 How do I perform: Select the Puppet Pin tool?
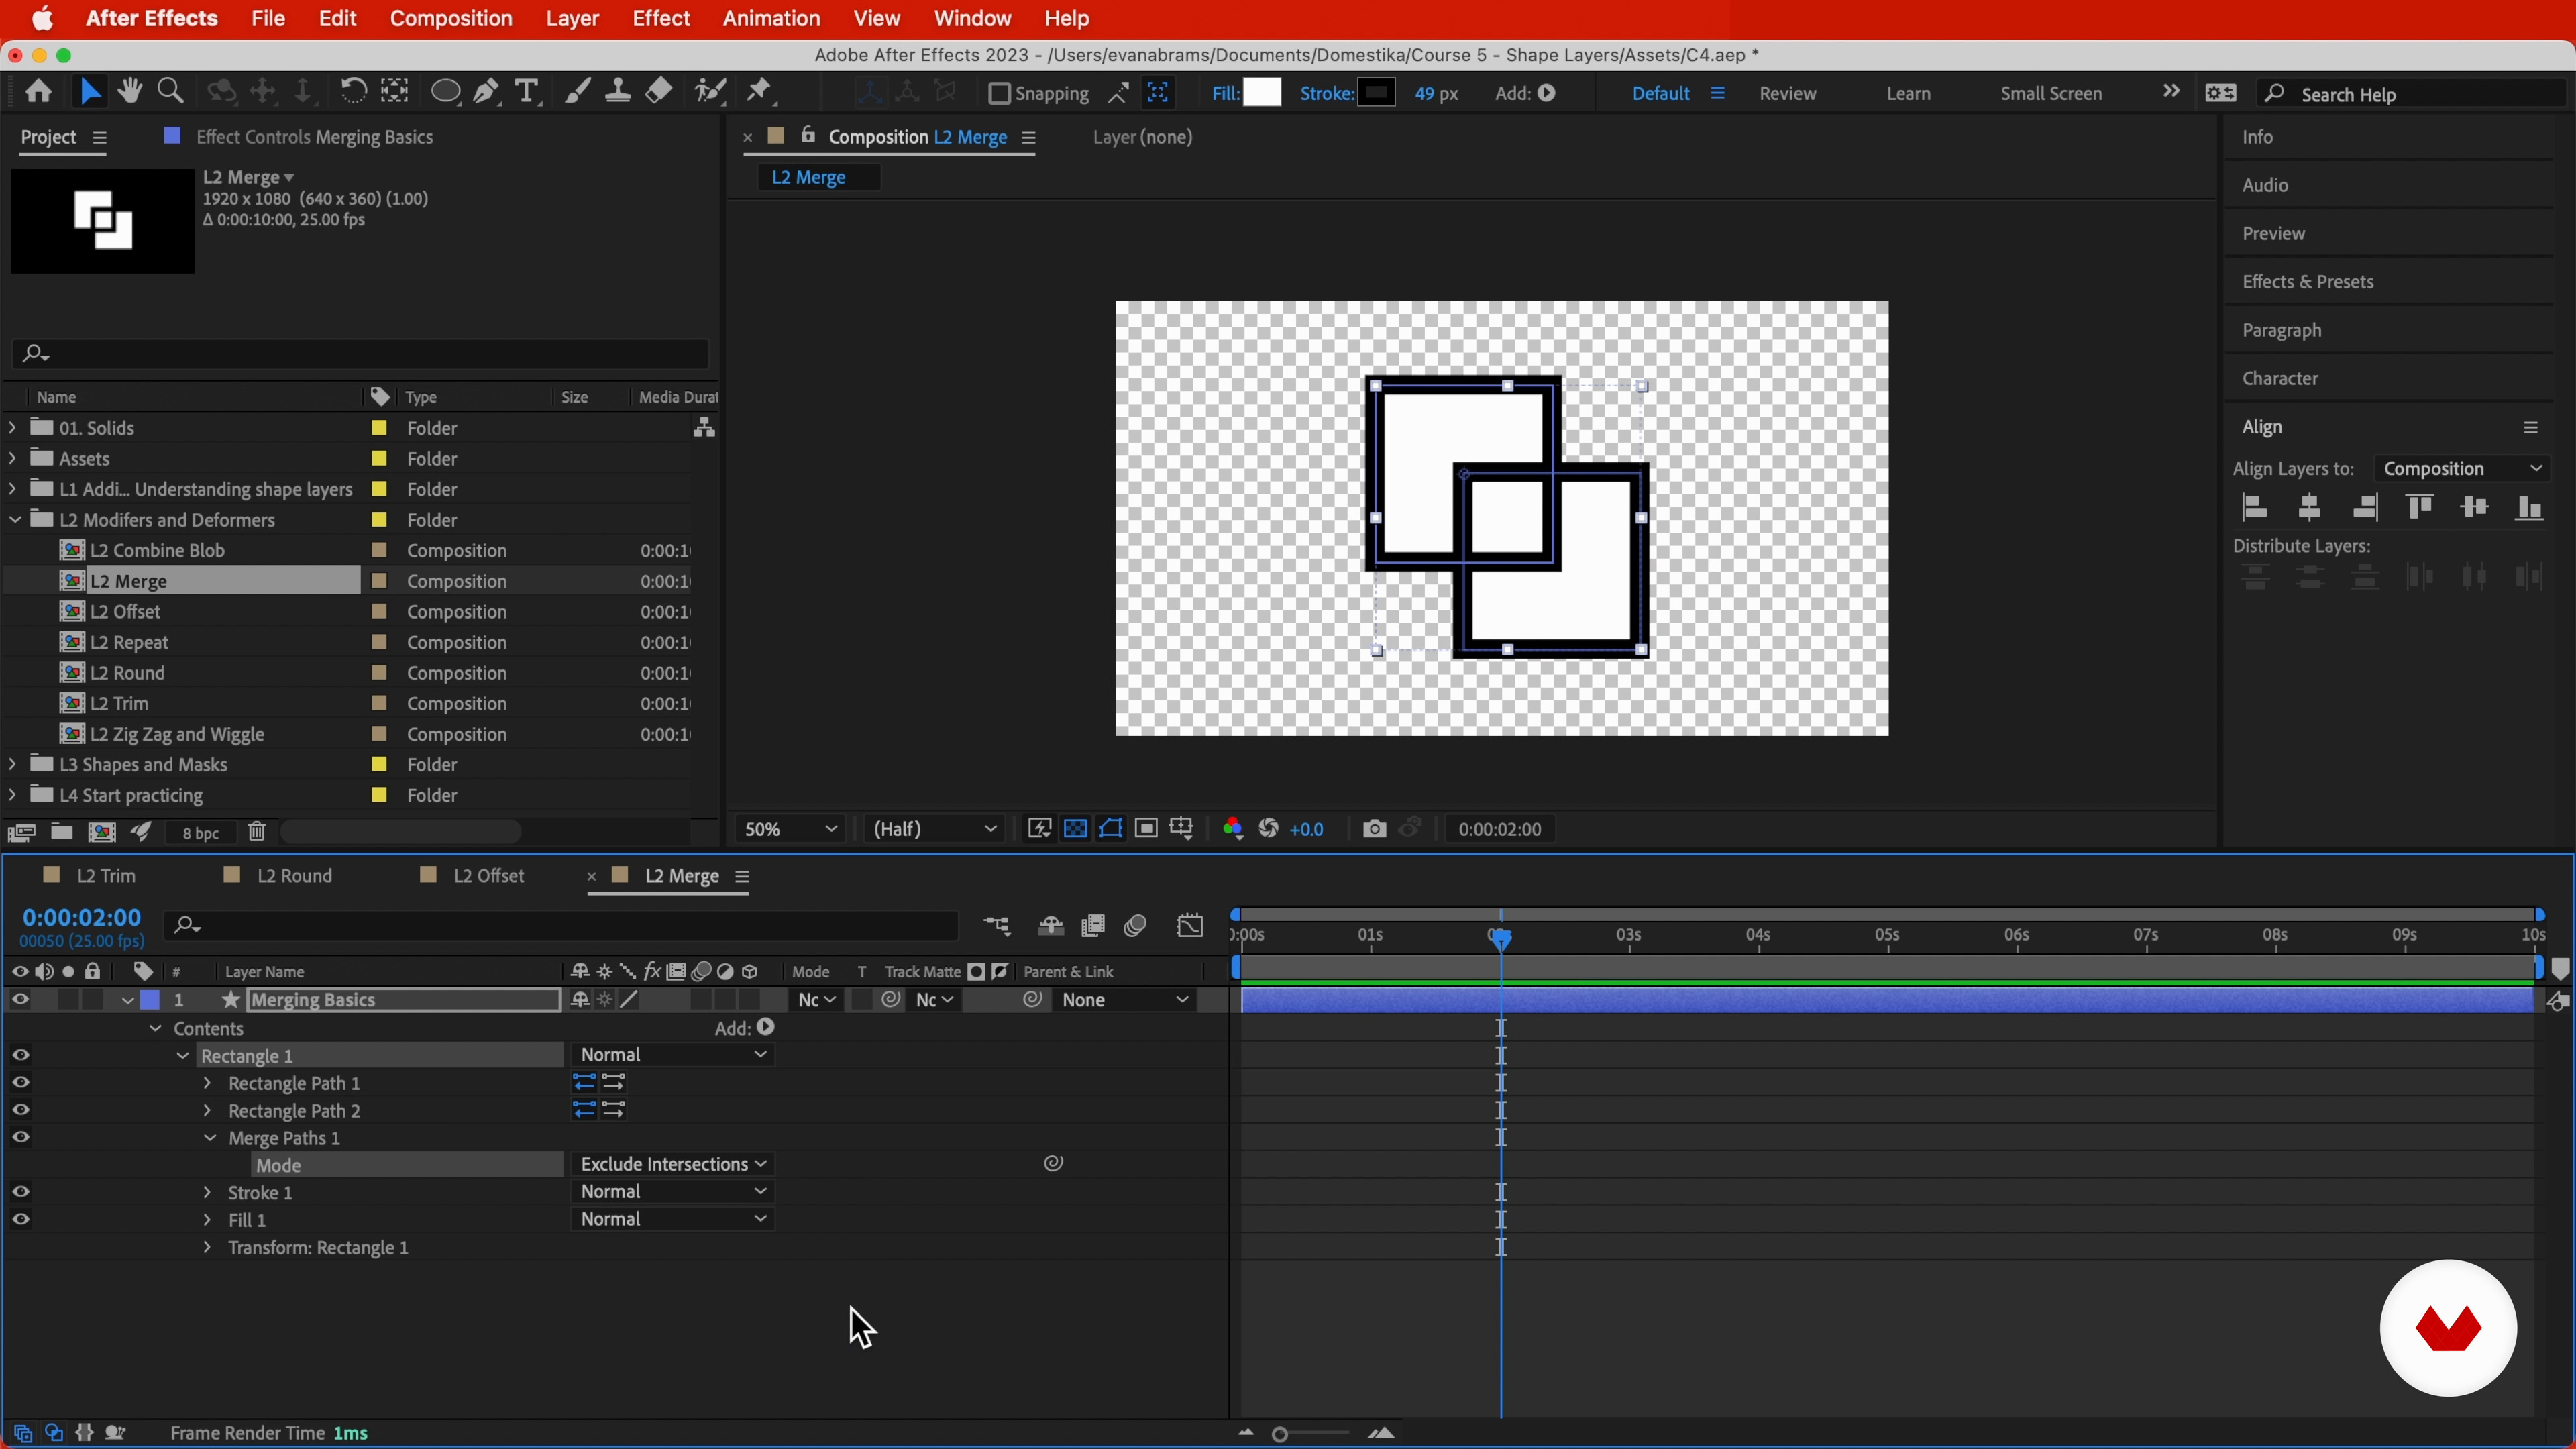click(760, 92)
